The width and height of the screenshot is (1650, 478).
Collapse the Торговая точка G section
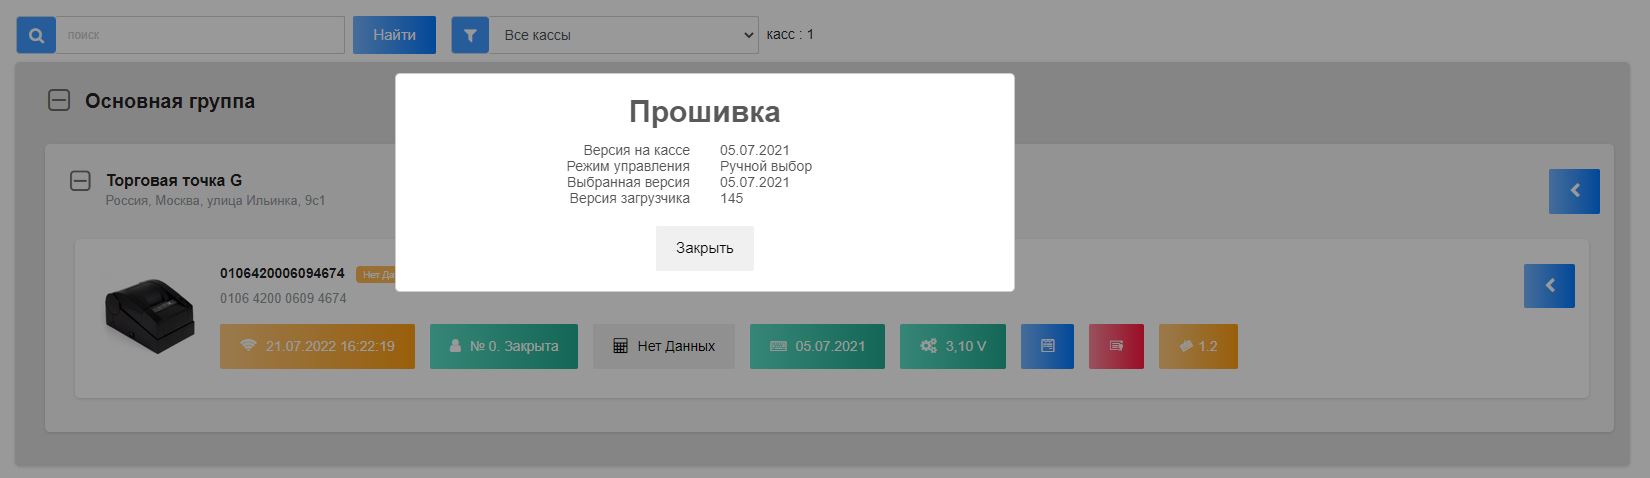click(80, 181)
